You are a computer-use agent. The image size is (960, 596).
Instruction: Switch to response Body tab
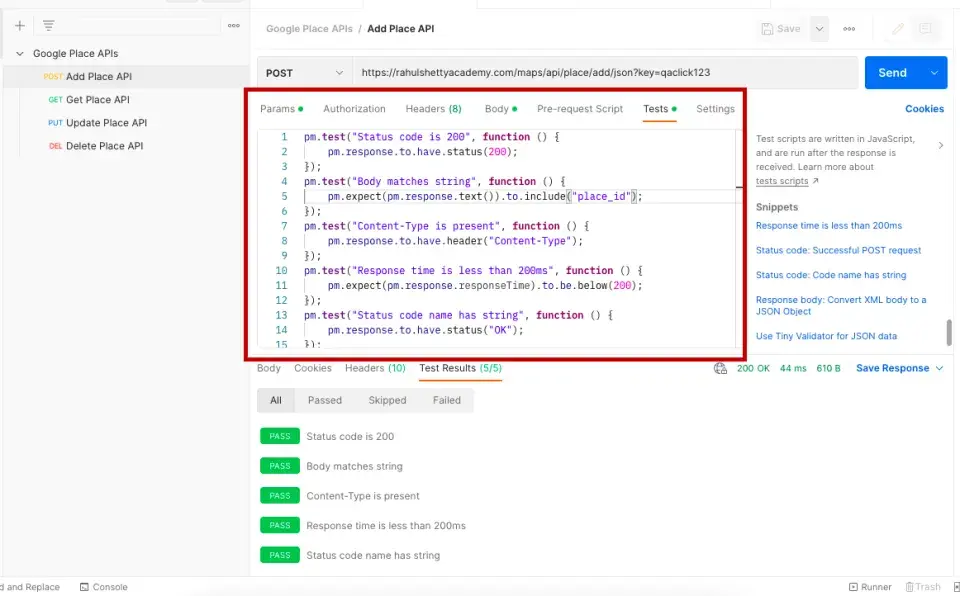pyautogui.click(x=269, y=368)
